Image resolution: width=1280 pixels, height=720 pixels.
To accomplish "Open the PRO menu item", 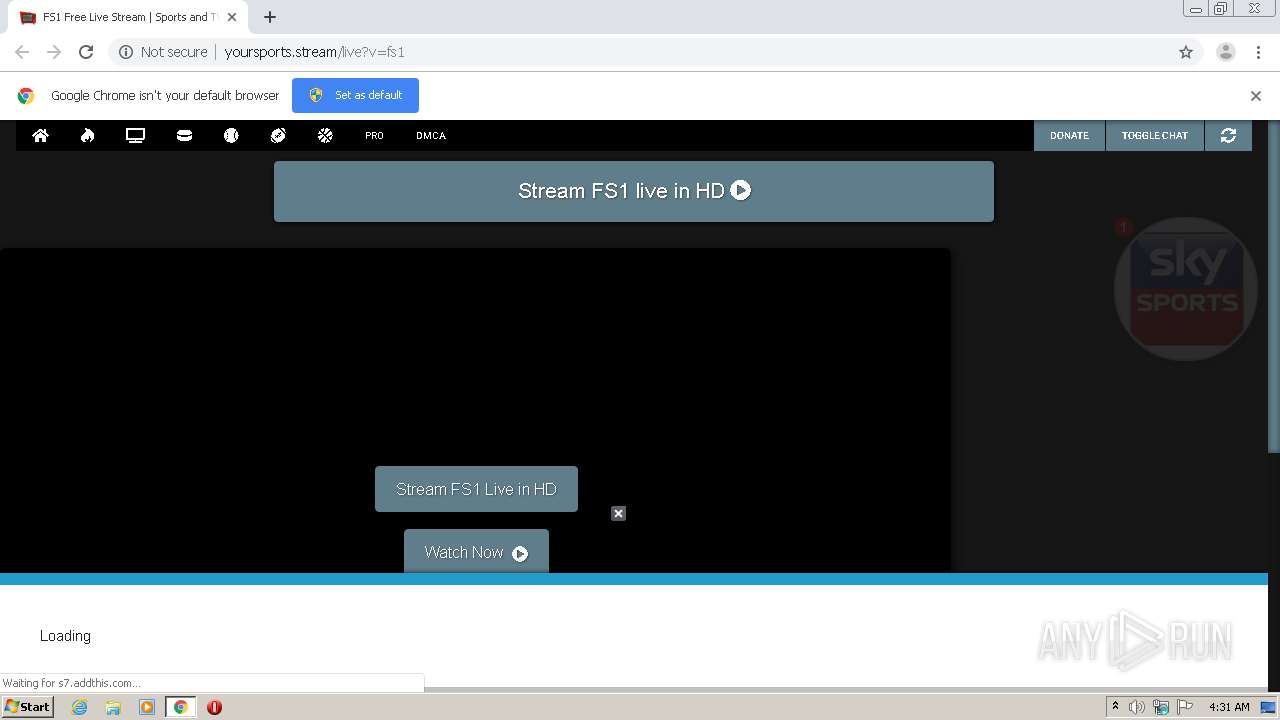I will coord(374,136).
